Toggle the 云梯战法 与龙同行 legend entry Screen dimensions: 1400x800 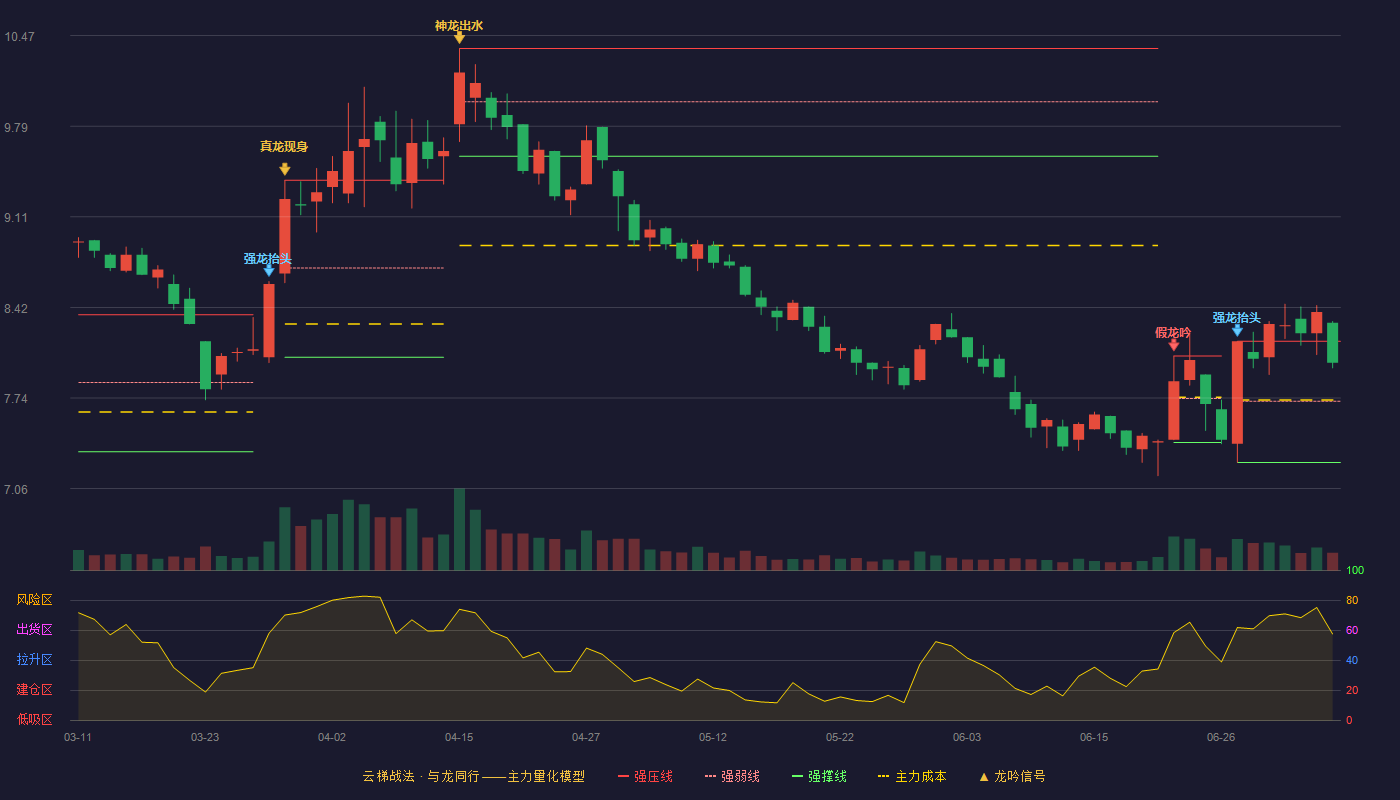click(473, 776)
